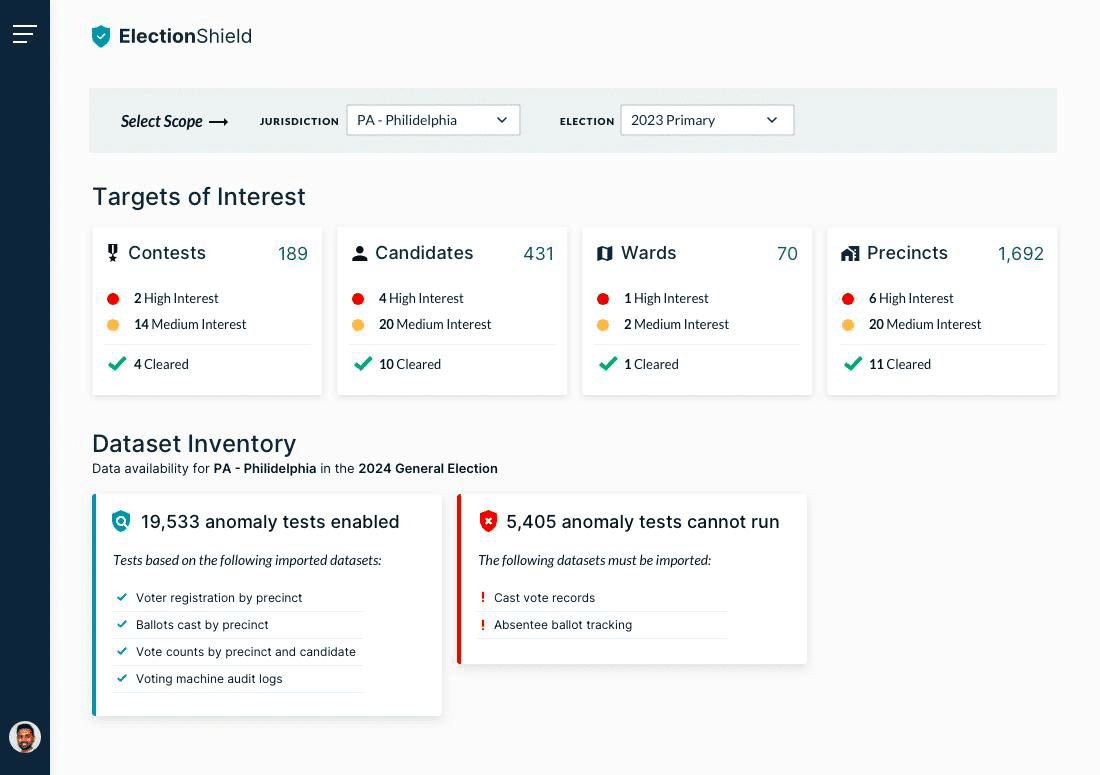1100x775 pixels.
Task: Click checkmark next to Vote counts by precinct
Action: [122, 651]
